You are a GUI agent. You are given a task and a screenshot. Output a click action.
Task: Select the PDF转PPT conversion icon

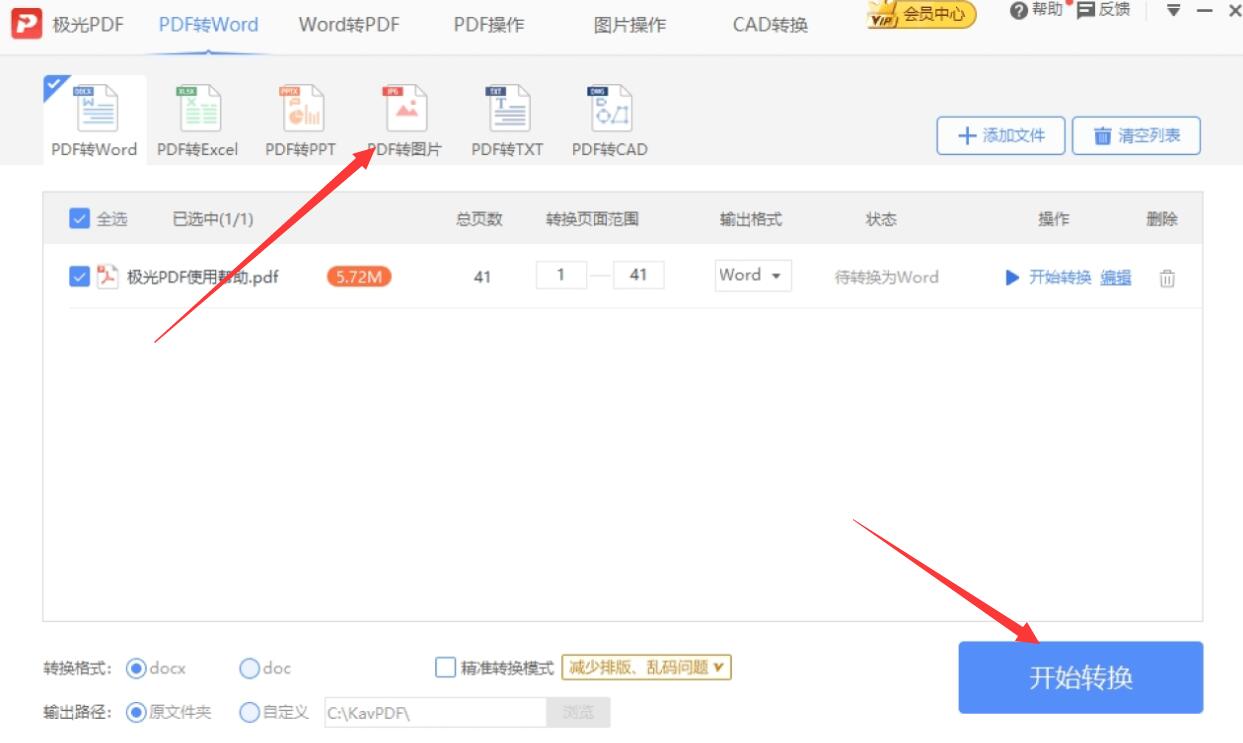(300, 109)
